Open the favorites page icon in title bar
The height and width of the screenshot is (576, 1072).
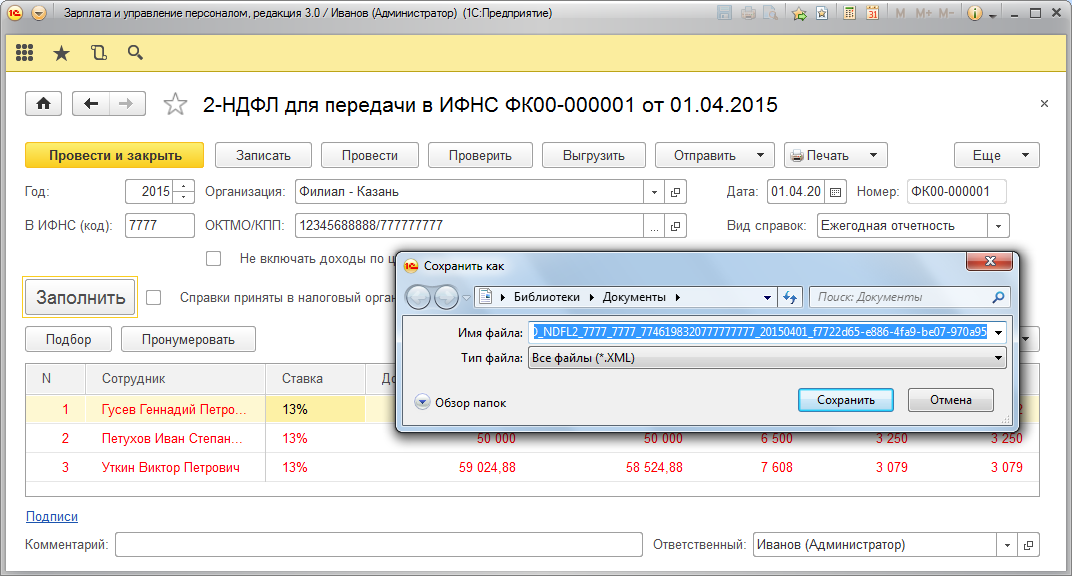[x=822, y=13]
